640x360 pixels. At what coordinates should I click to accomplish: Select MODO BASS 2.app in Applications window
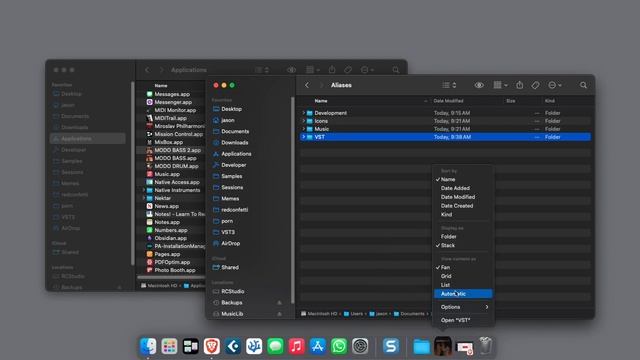(x=178, y=150)
